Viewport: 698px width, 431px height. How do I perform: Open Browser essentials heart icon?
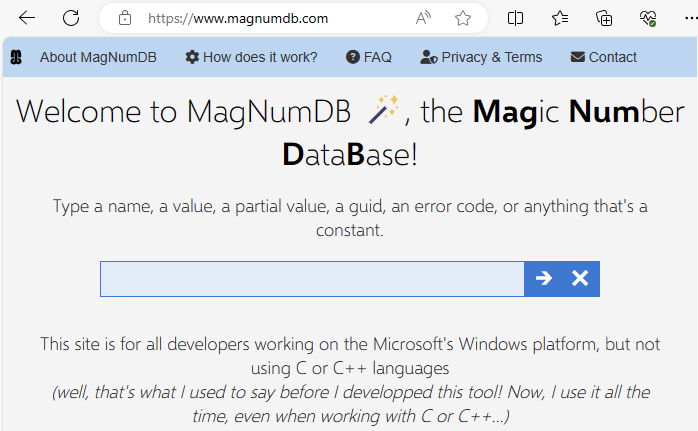coord(648,18)
